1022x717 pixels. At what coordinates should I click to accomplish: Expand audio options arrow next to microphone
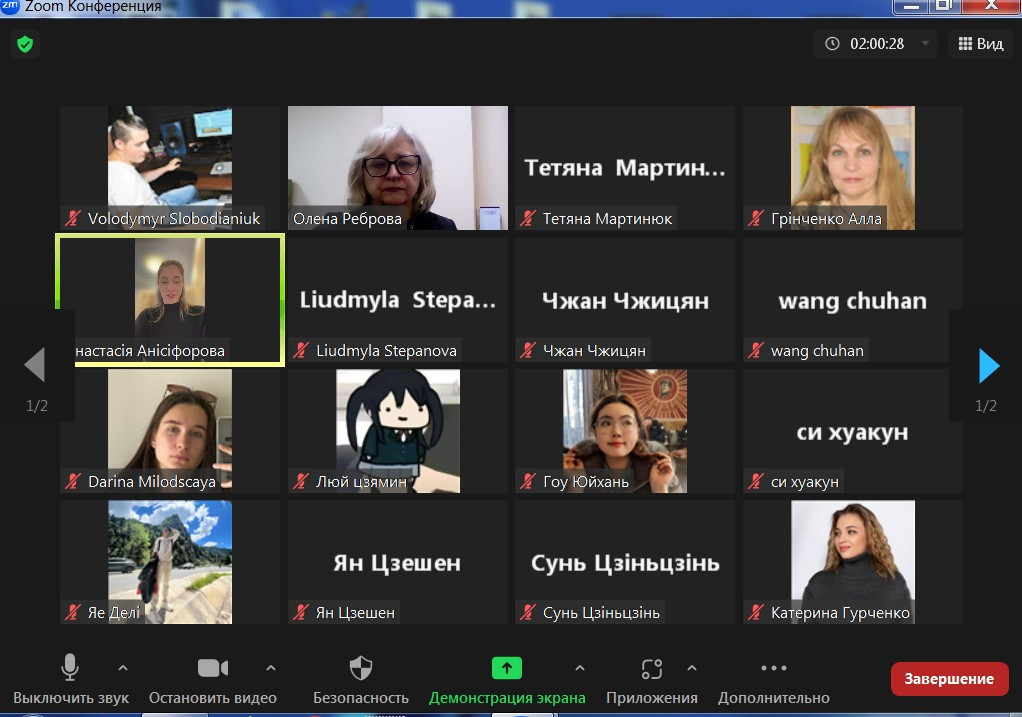tap(123, 668)
